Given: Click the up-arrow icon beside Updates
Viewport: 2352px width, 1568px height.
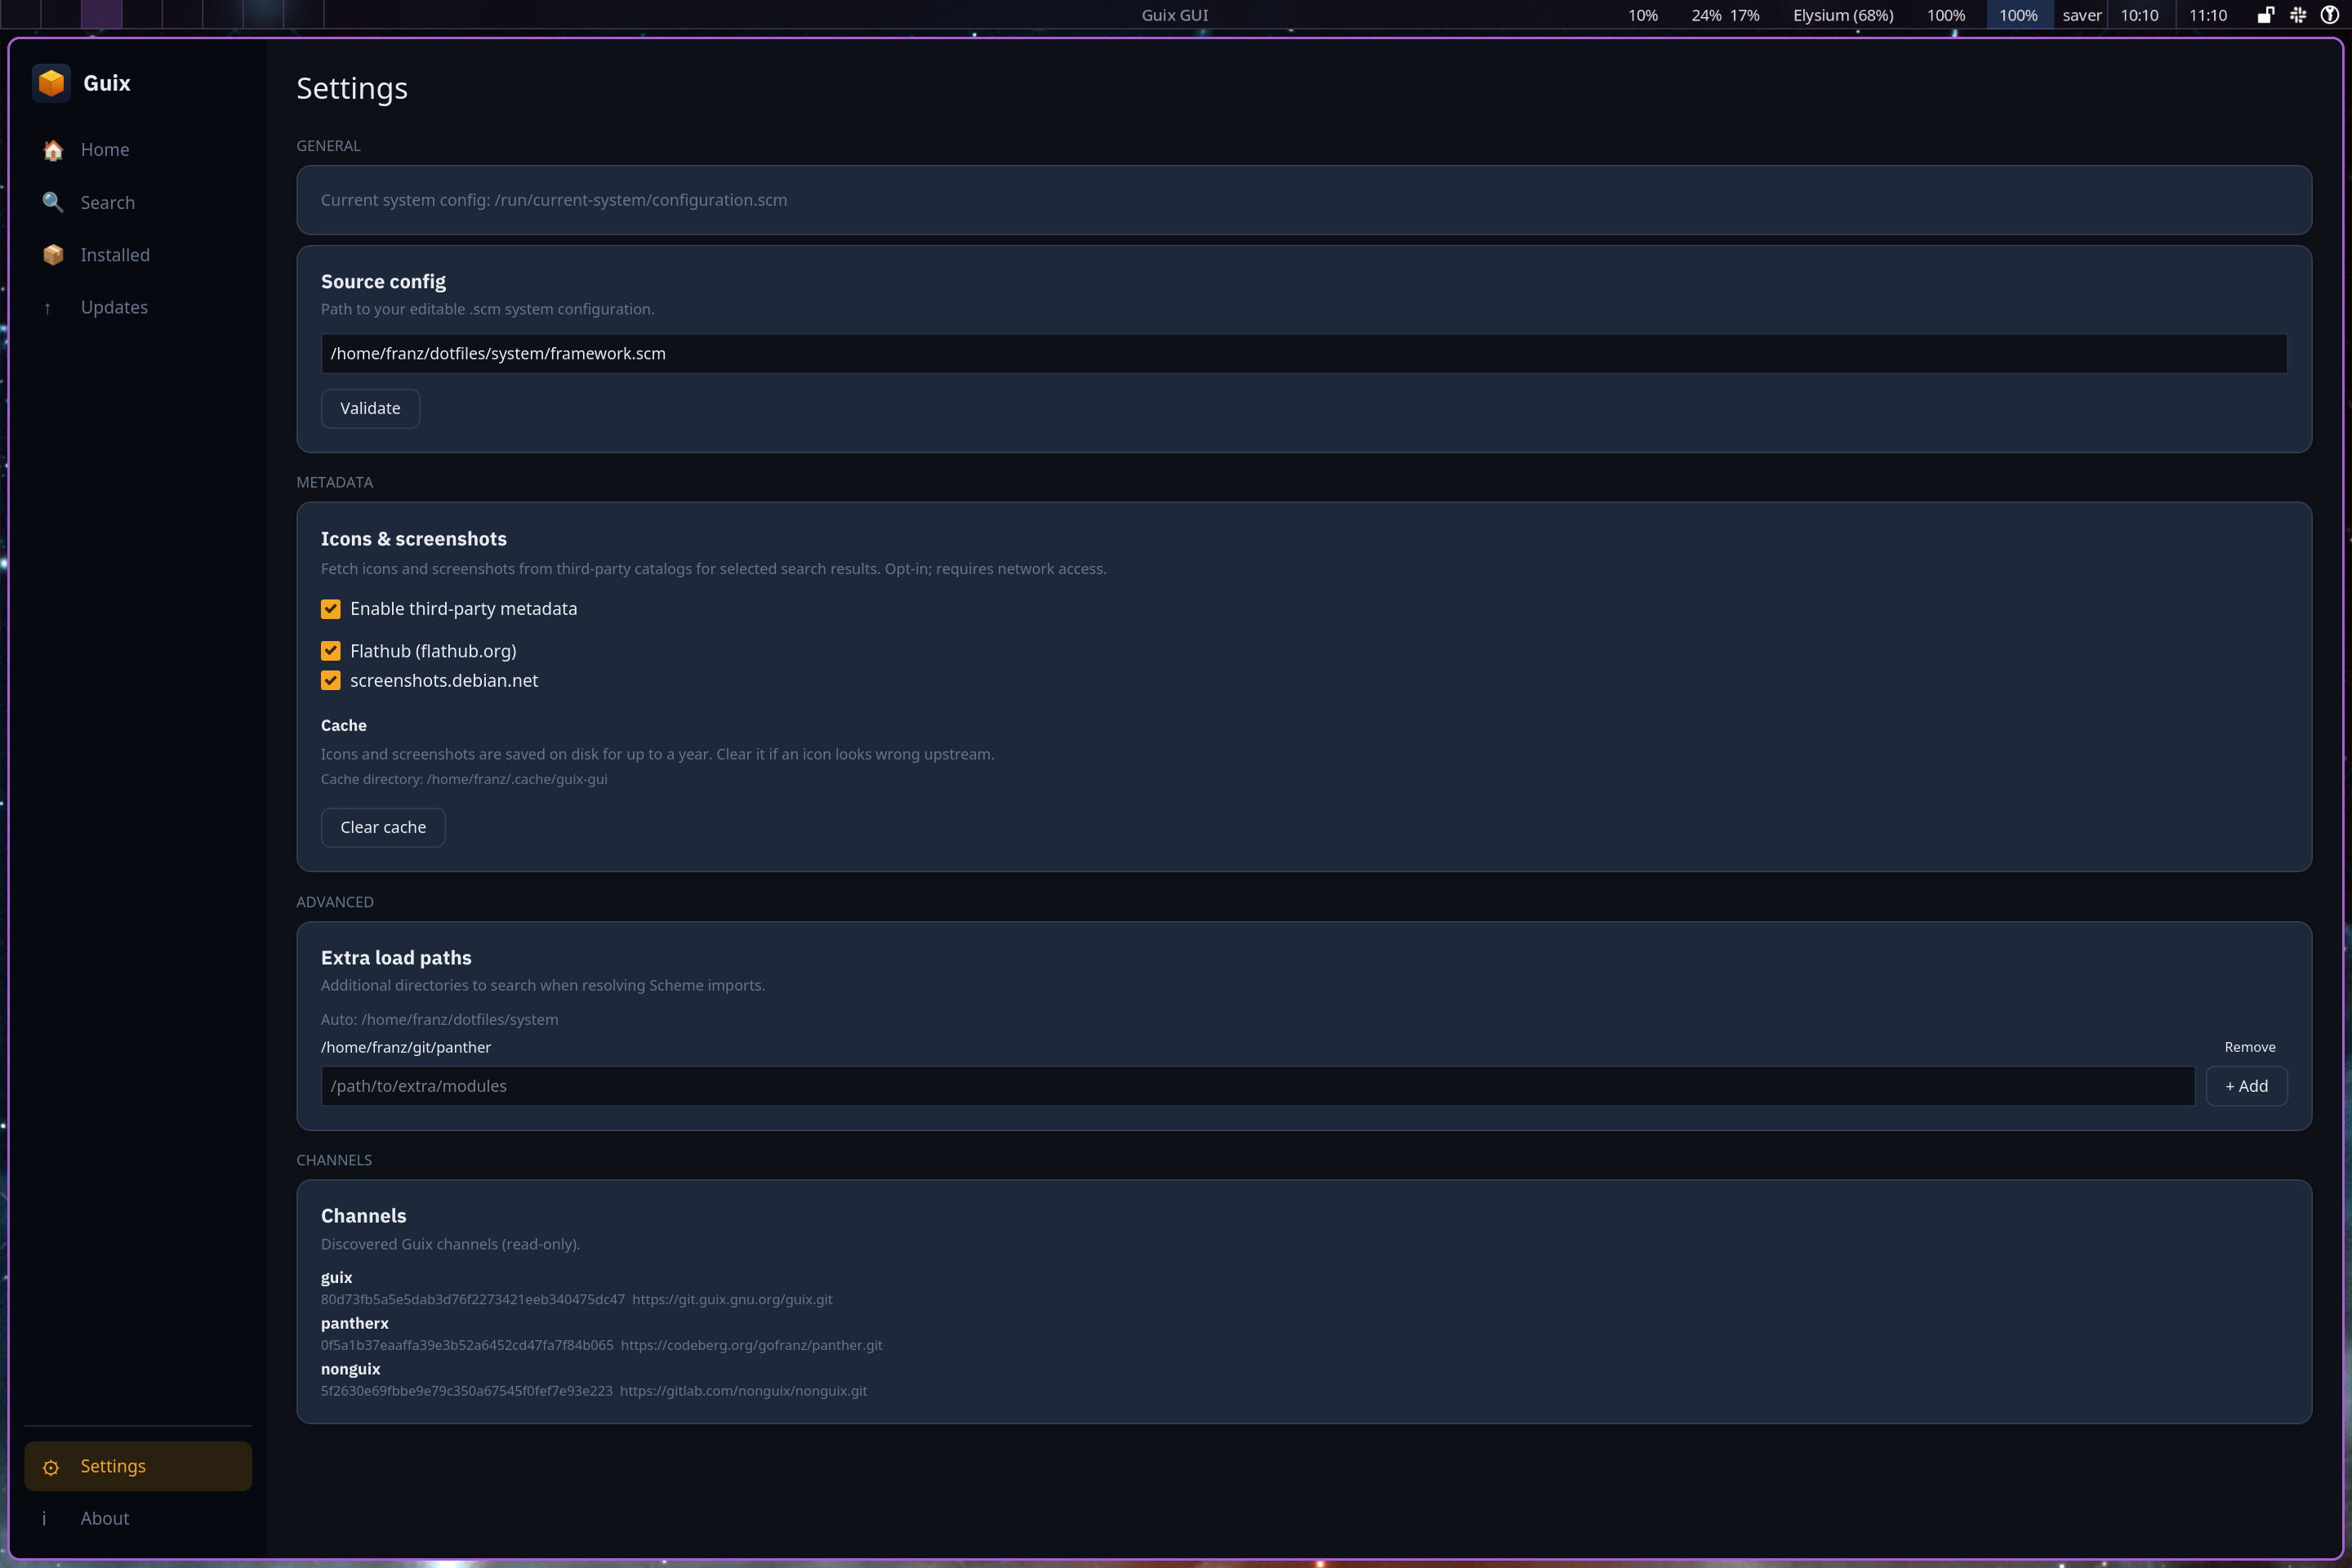Looking at the screenshot, I should pyautogui.click(x=47, y=308).
